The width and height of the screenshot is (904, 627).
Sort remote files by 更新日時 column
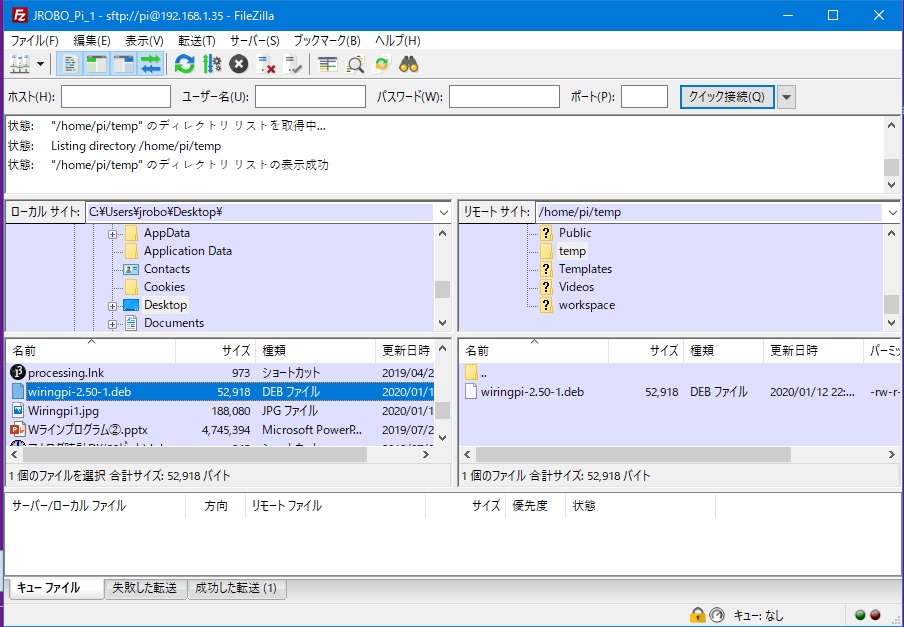813,350
